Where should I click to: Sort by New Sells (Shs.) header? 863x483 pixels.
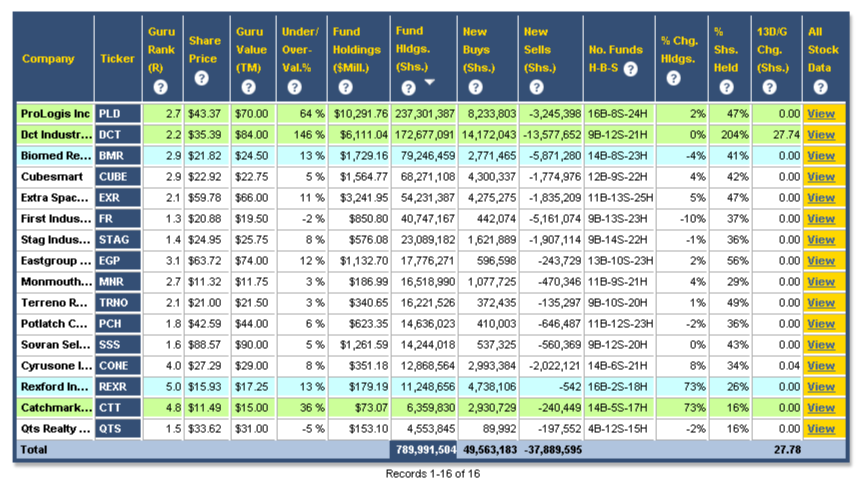tap(539, 50)
